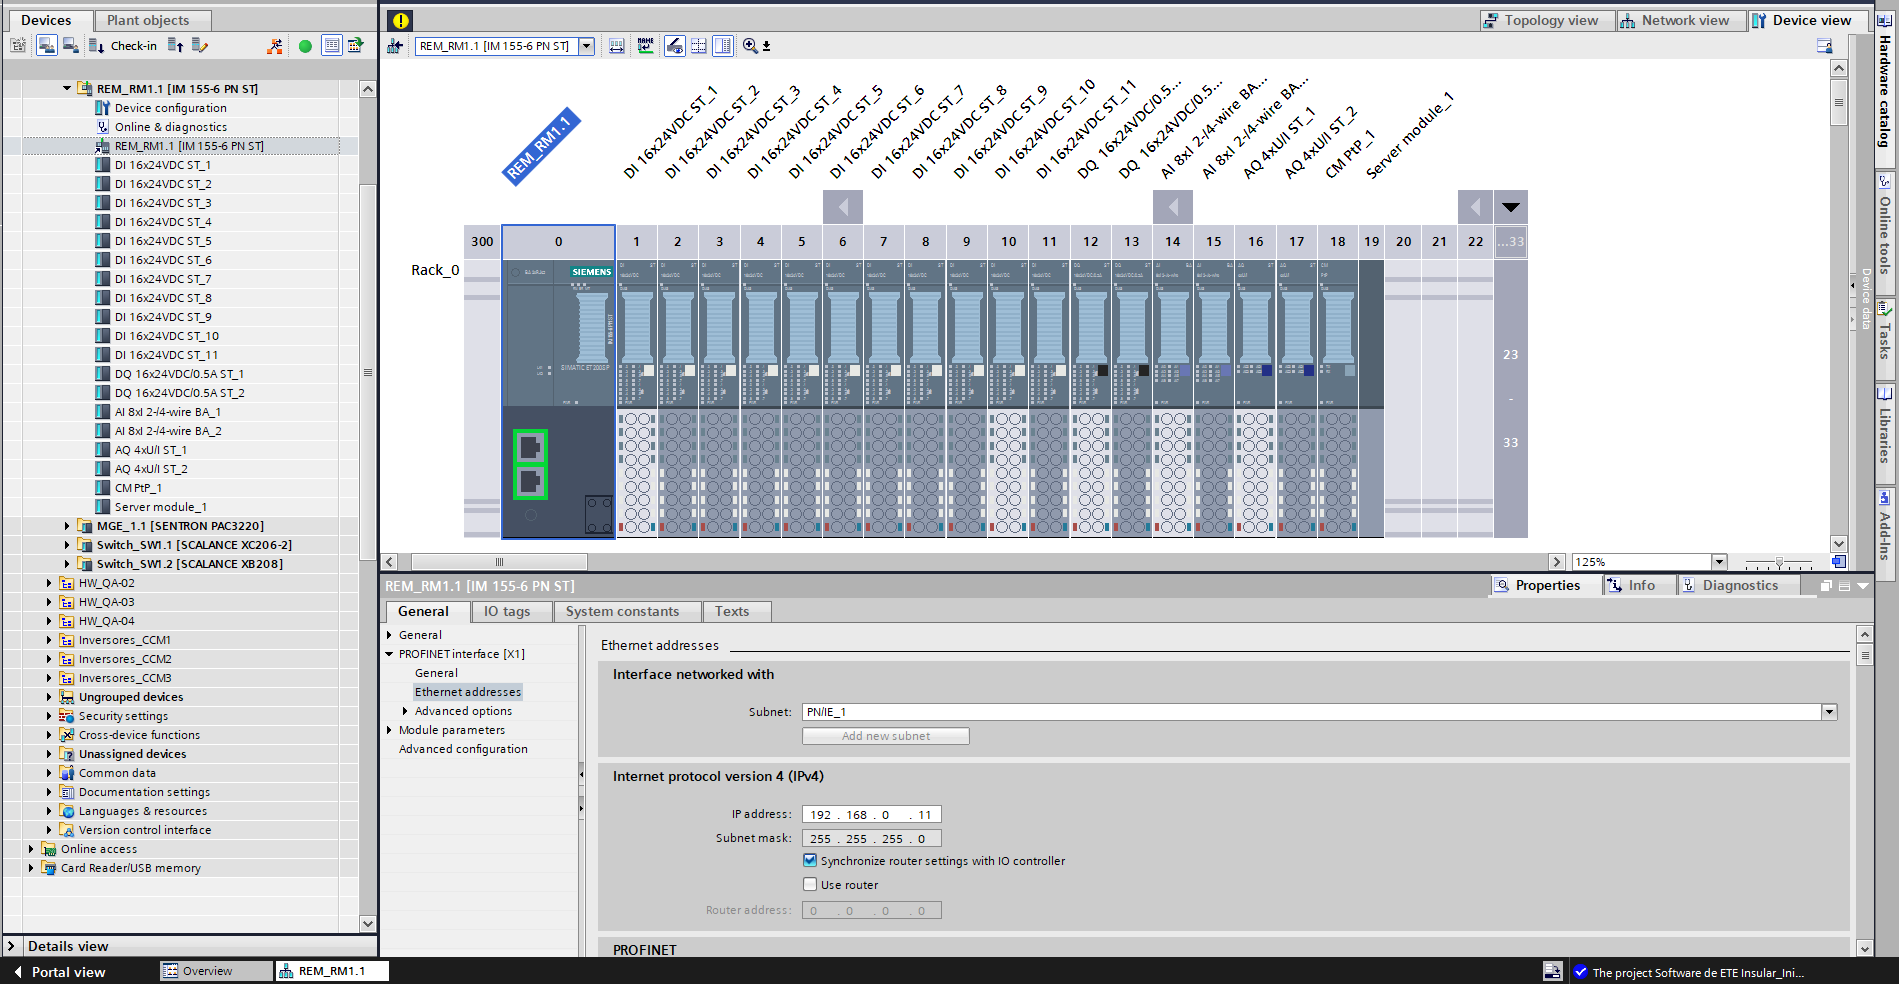This screenshot has height=984, width=1899.
Task: Click the NAME assign device name icon
Action: point(646,46)
